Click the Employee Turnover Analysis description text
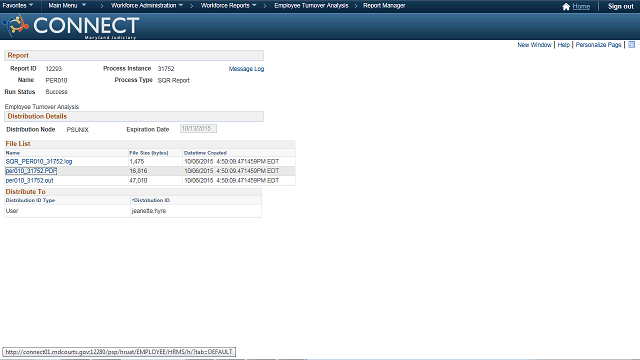Image resolution: width=640 pixels, height=360 pixels. pos(42,107)
